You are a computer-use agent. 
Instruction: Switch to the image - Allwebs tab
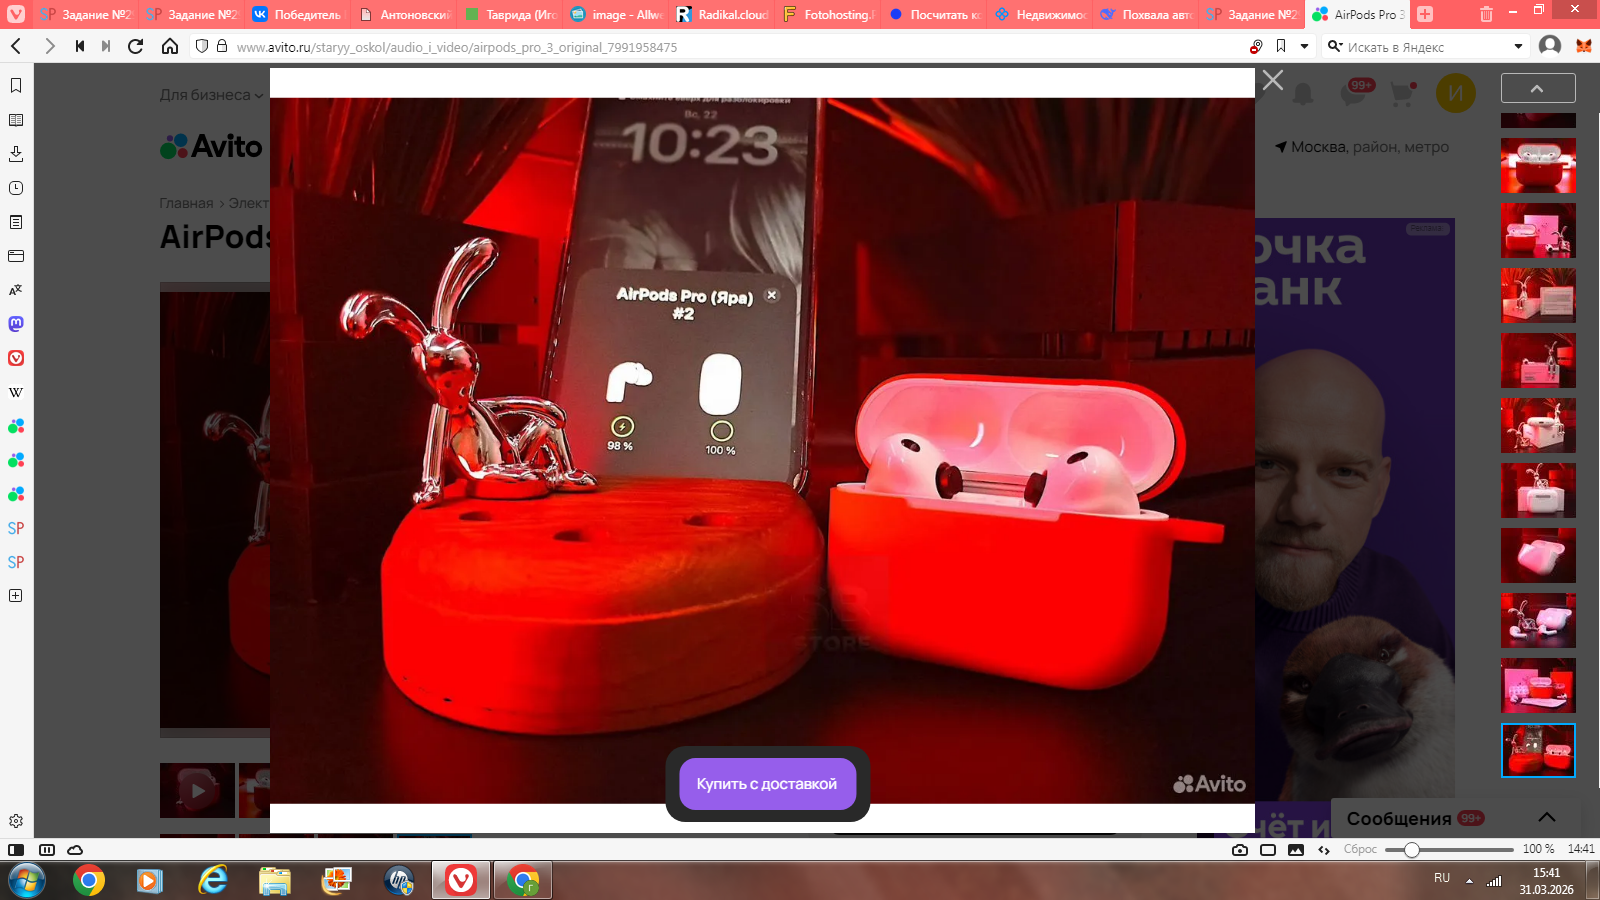pos(617,14)
